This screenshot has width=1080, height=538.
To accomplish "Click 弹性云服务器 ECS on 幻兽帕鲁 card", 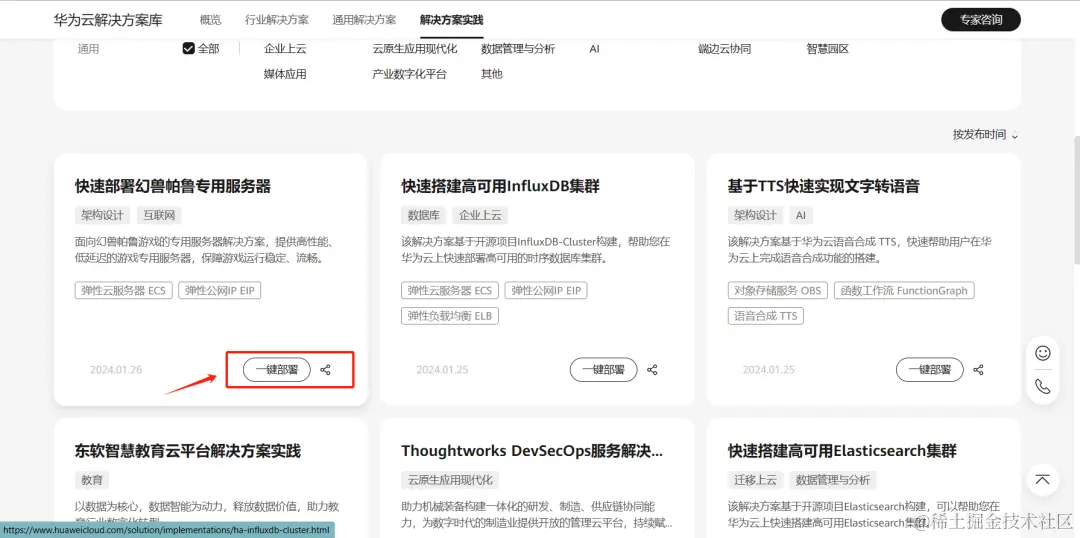I will click(x=123, y=291).
